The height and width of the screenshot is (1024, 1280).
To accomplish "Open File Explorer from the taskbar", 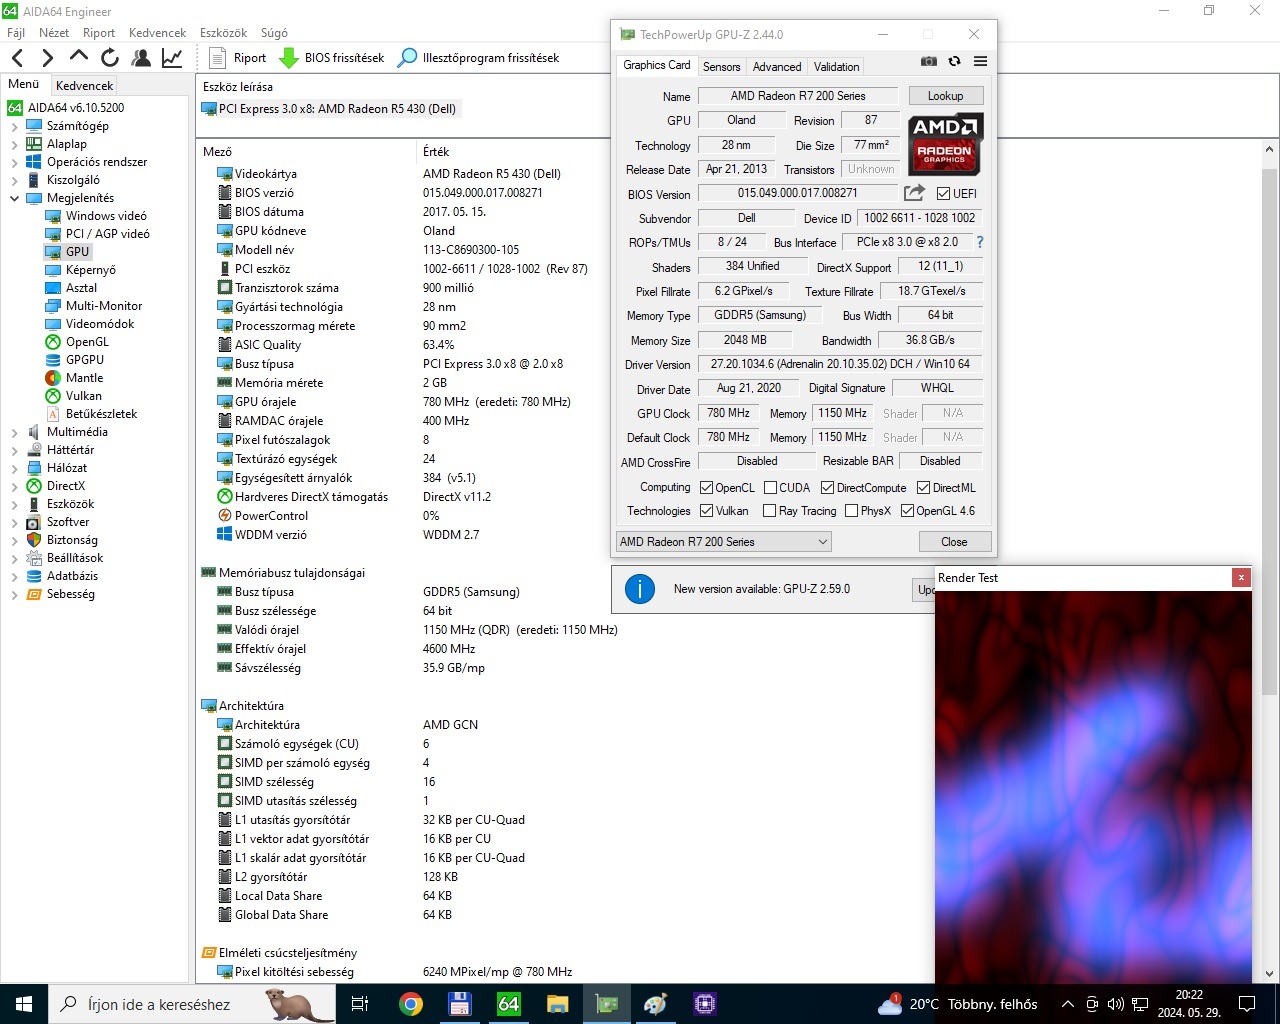I will (x=558, y=1004).
